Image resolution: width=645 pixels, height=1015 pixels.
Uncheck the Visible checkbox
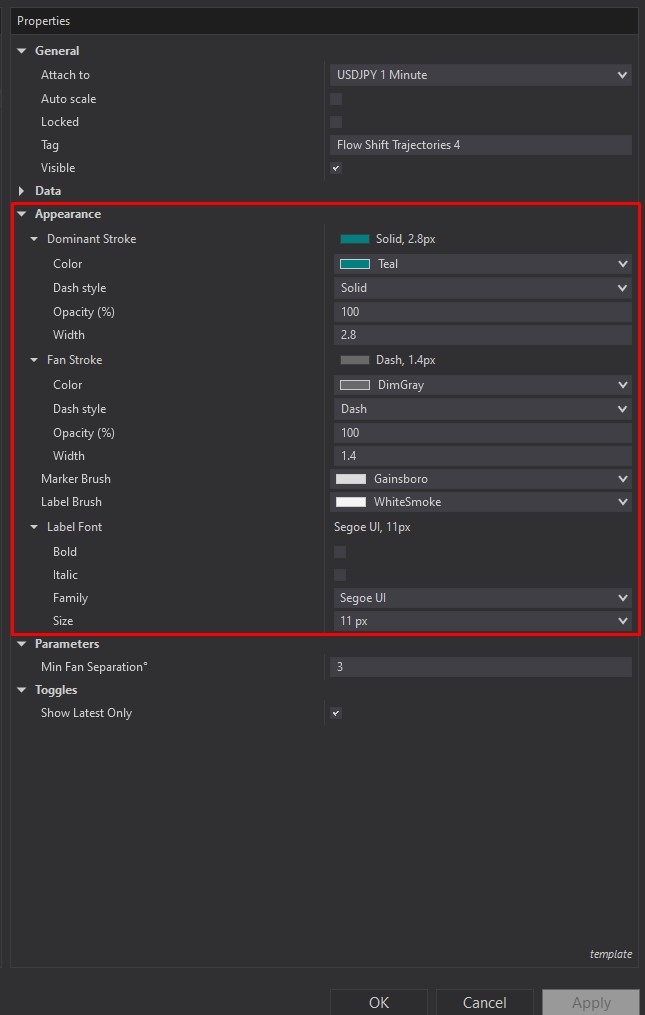coord(336,168)
